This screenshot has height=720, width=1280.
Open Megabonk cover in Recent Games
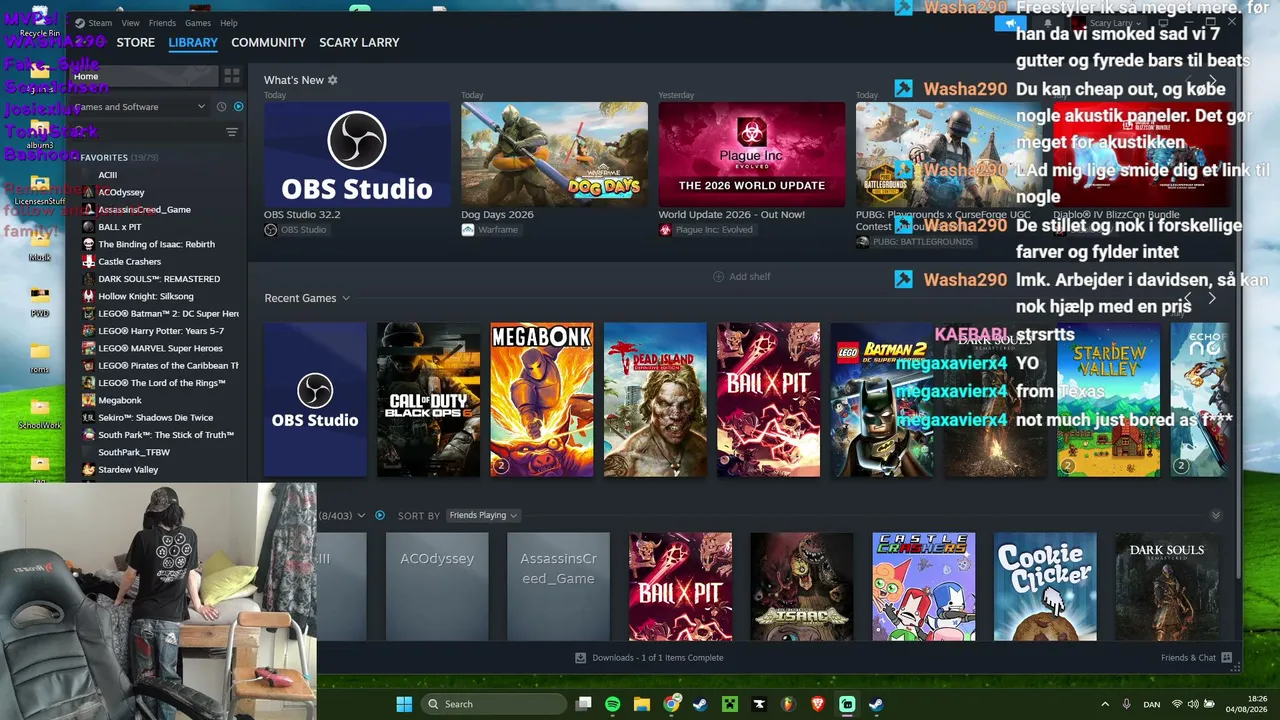[542, 399]
